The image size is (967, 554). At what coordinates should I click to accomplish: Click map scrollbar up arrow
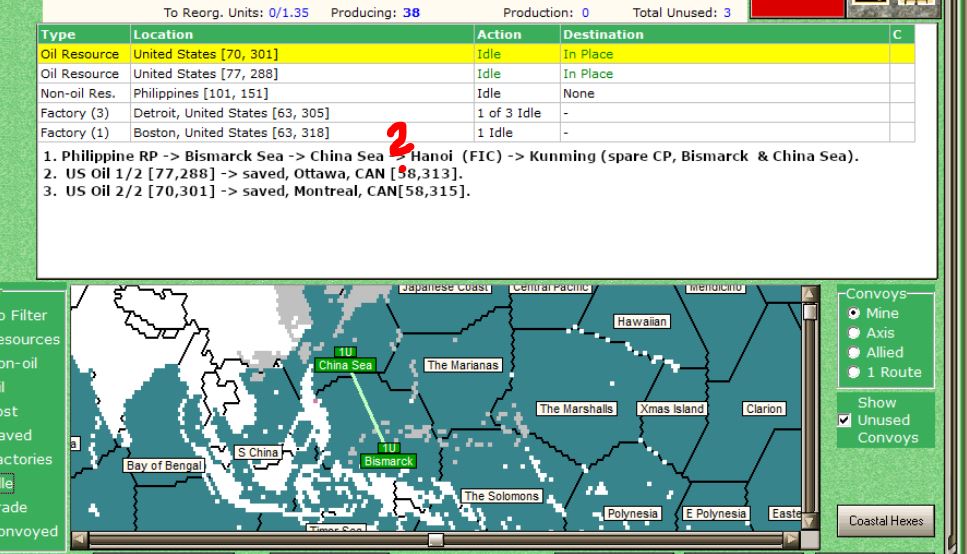pyautogui.click(x=810, y=294)
